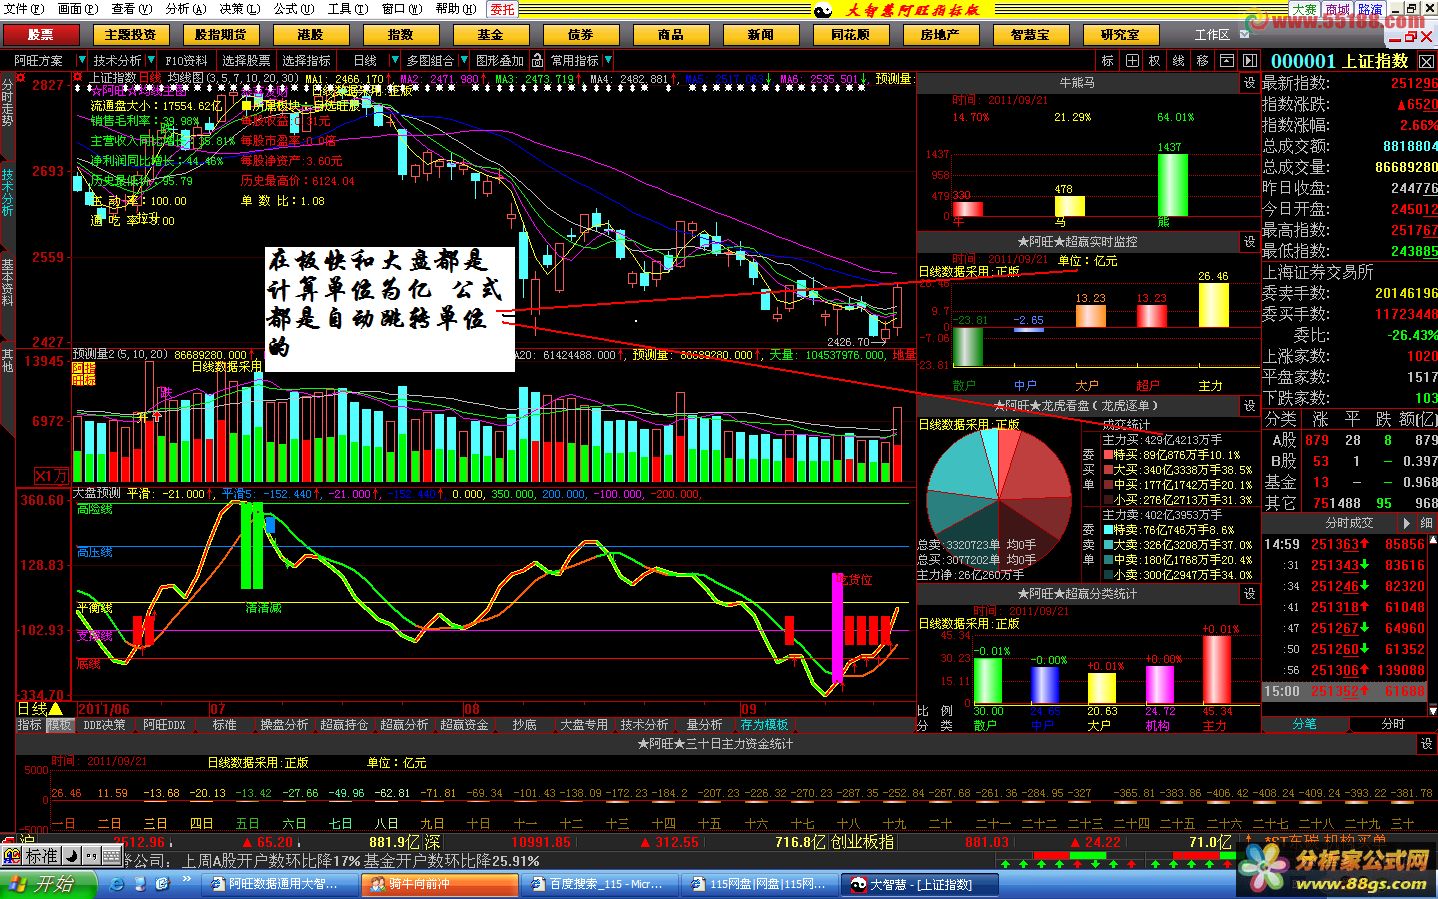Open the 公式 (Formula) menu
This screenshot has width=1438, height=899.
(293, 9)
